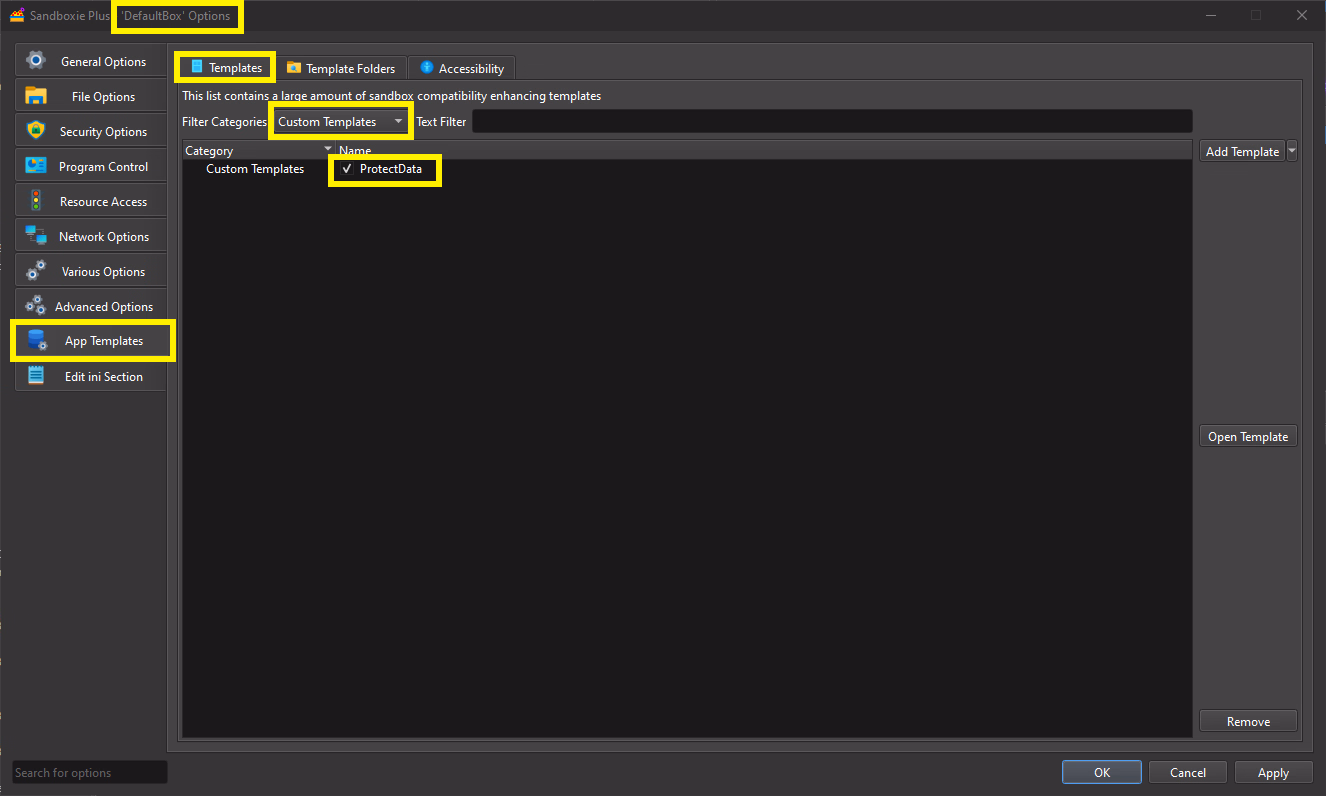Expand the Filter Categories dropdown
This screenshot has width=1326, height=796.
[x=399, y=122]
